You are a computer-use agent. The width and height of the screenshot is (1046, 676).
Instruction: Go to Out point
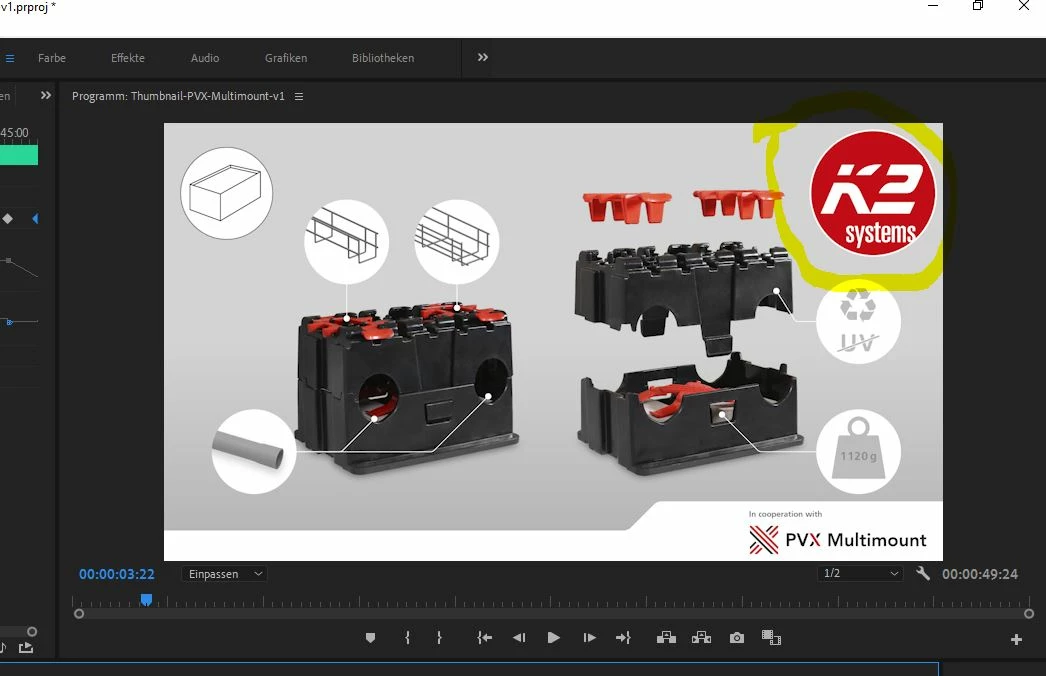(623, 638)
